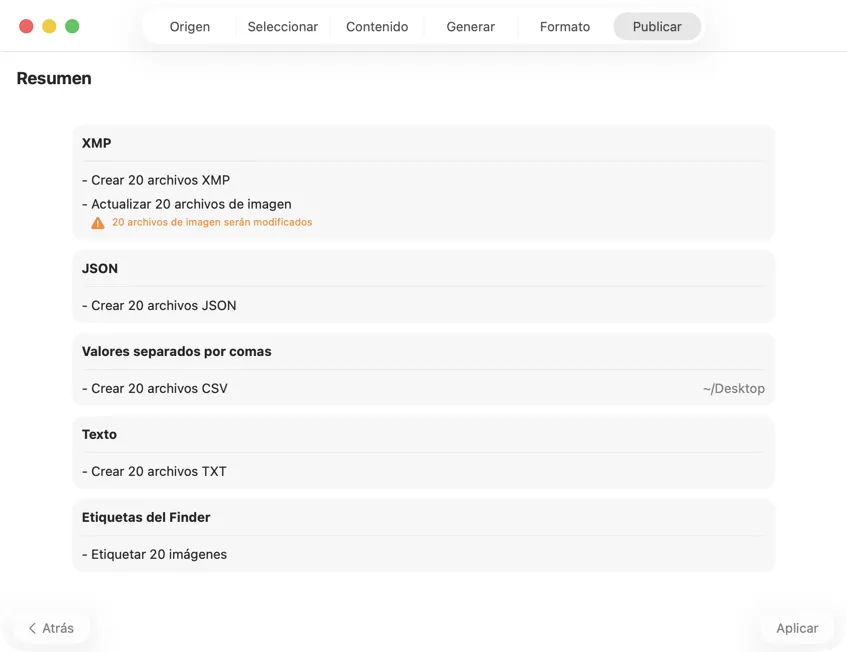Screen dimensions: 847x652
Task: Open the Origen tab
Action: (189, 27)
